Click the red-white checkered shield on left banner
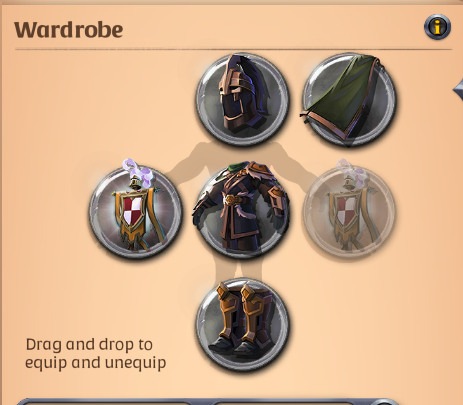 point(133,212)
